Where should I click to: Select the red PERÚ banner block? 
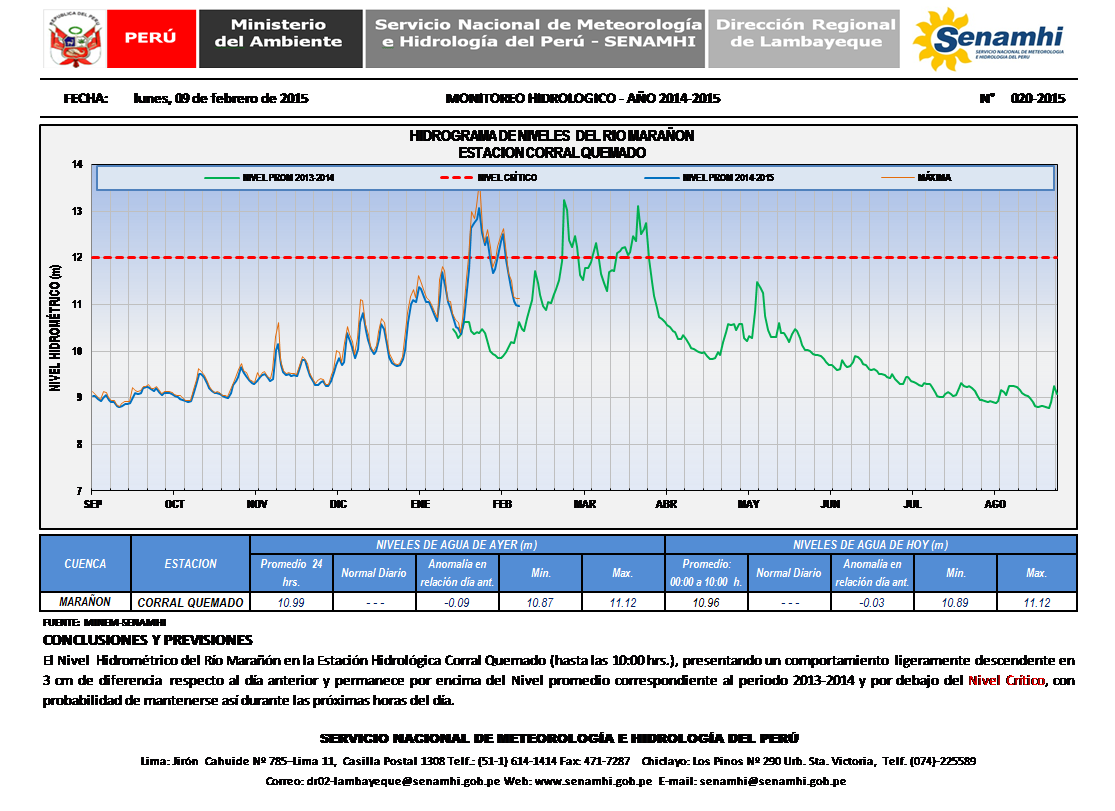tap(150, 39)
